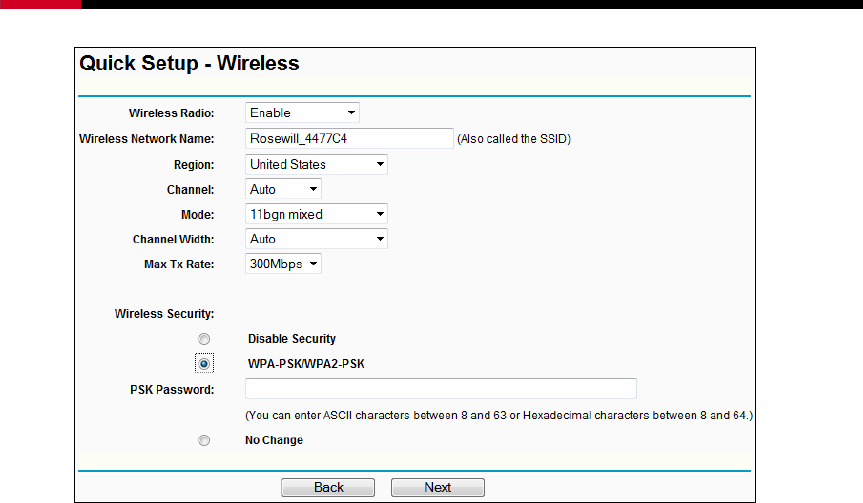This screenshot has height=503, width=863.
Task: Click the 'Region:' label
Action: (x=194, y=165)
